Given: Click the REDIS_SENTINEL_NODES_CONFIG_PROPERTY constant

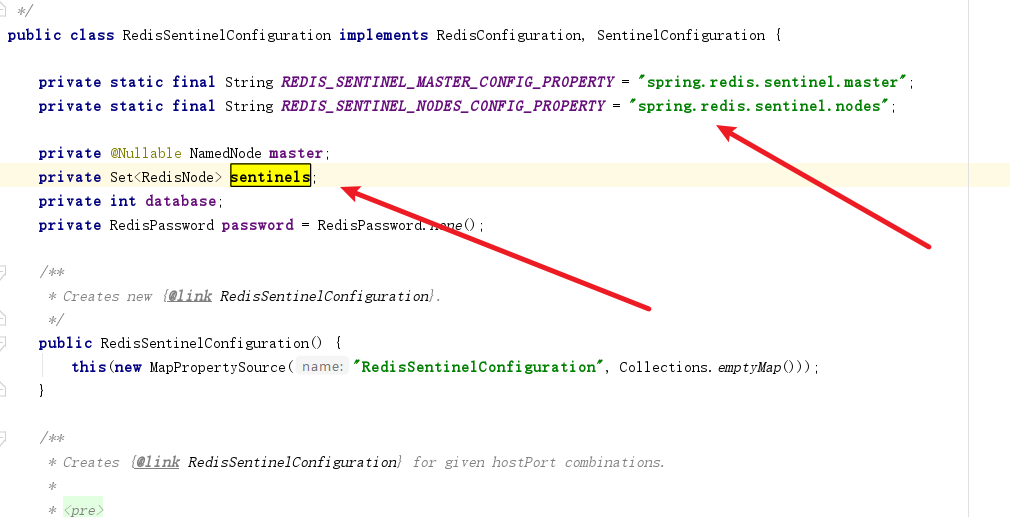Looking at the screenshot, I should click(443, 106).
